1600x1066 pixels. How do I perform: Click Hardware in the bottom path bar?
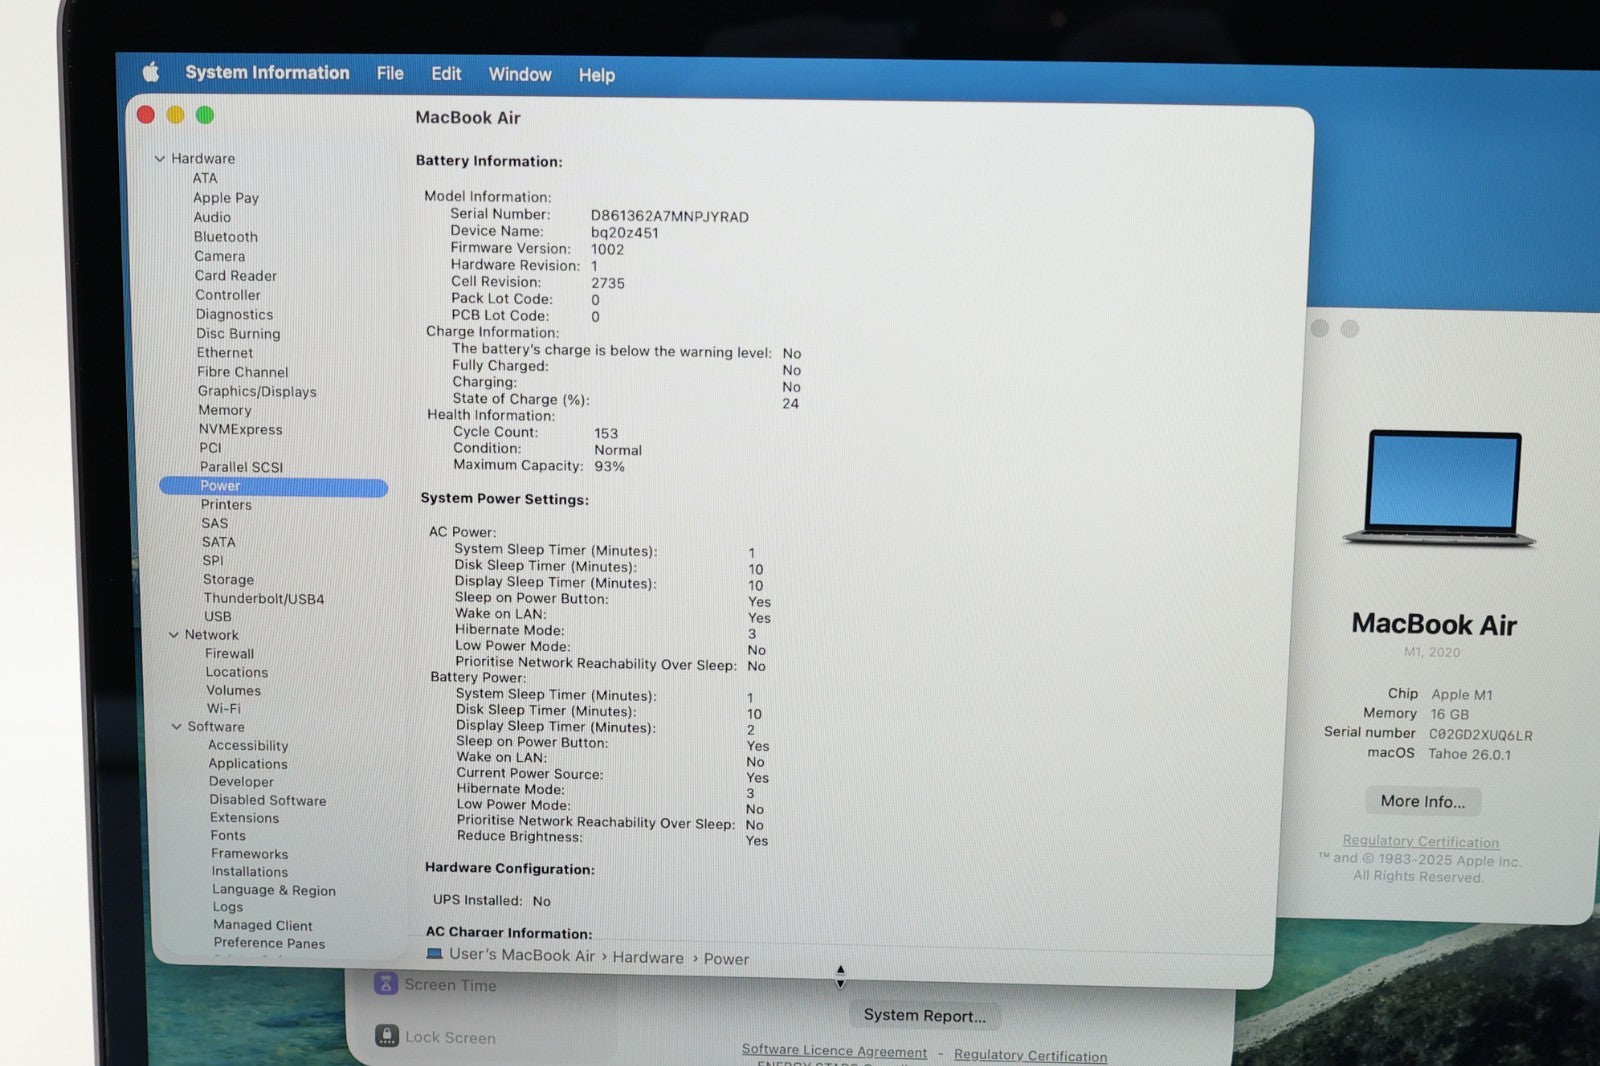coord(648,957)
